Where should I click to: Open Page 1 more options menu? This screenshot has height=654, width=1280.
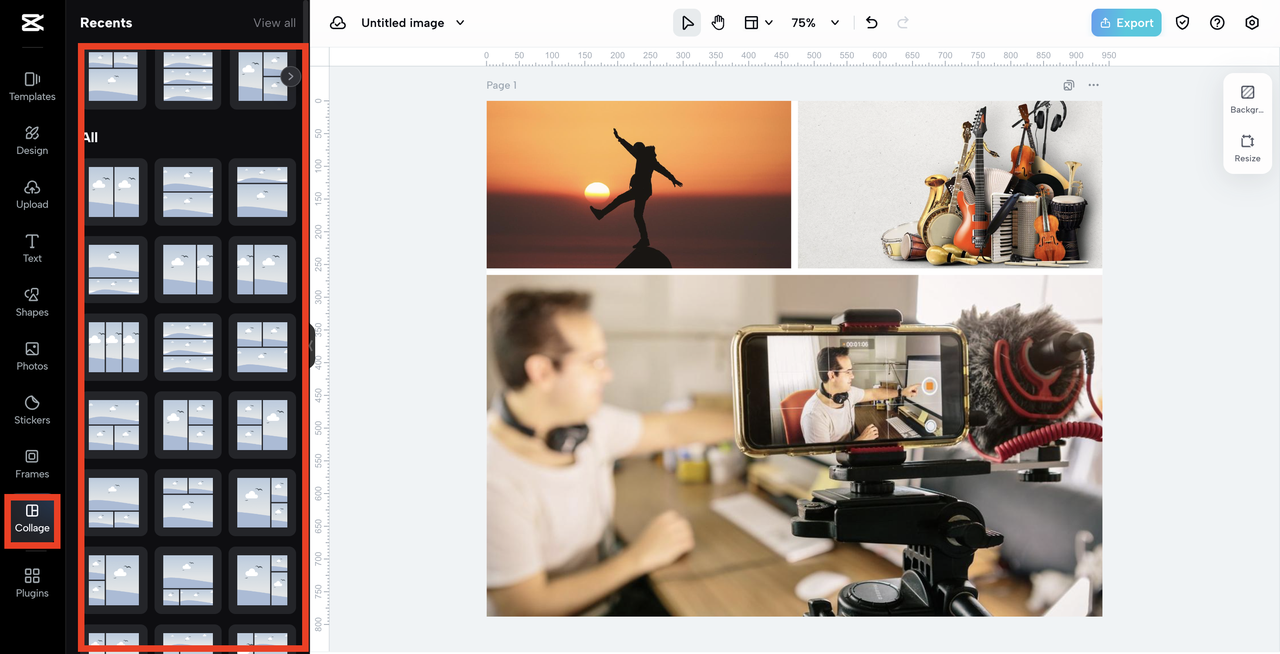click(x=1093, y=86)
